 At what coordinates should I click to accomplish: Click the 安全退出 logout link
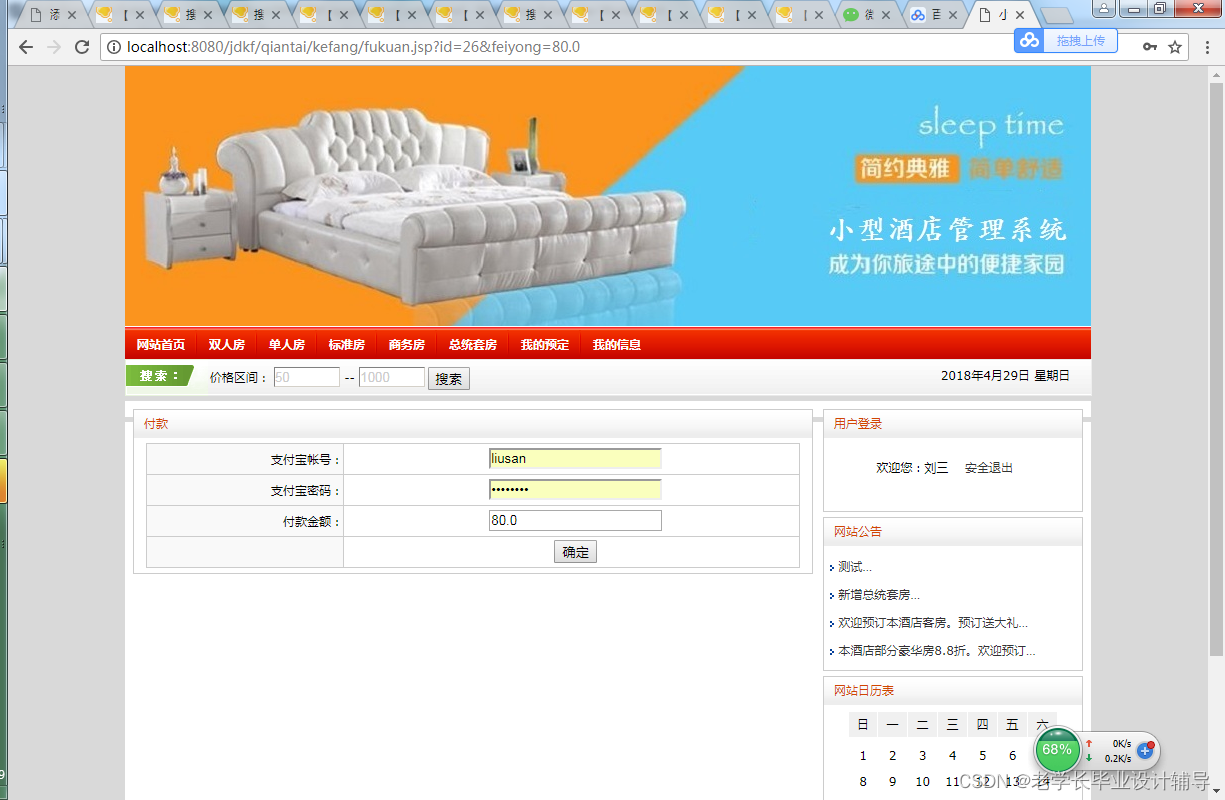tap(988, 467)
